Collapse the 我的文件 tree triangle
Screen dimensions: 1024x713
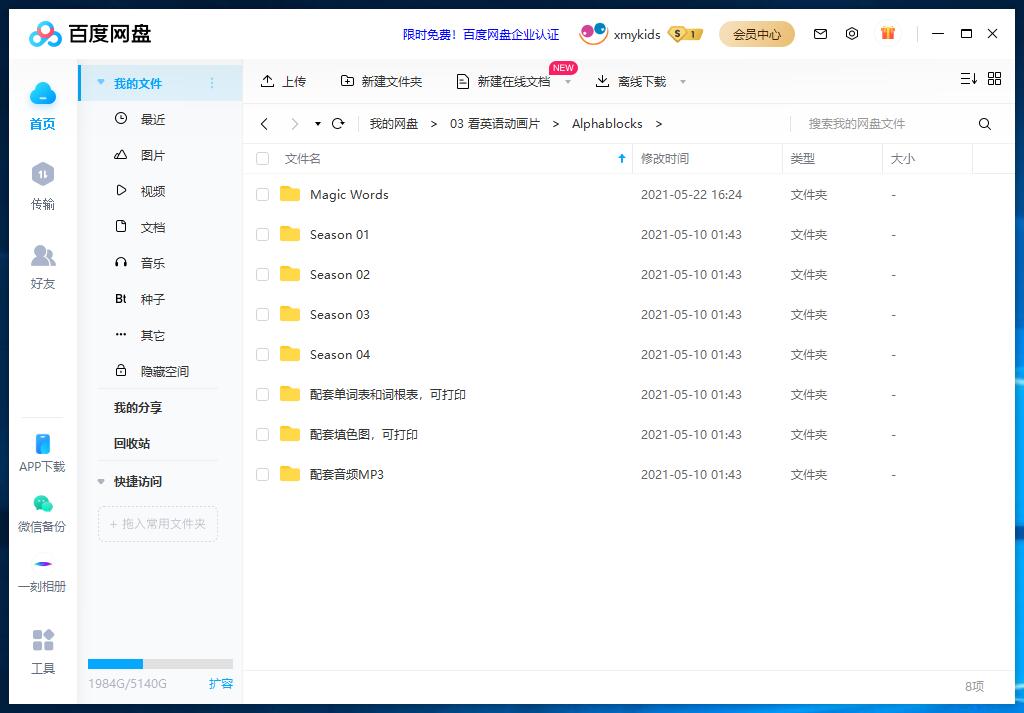tap(101, 82)
